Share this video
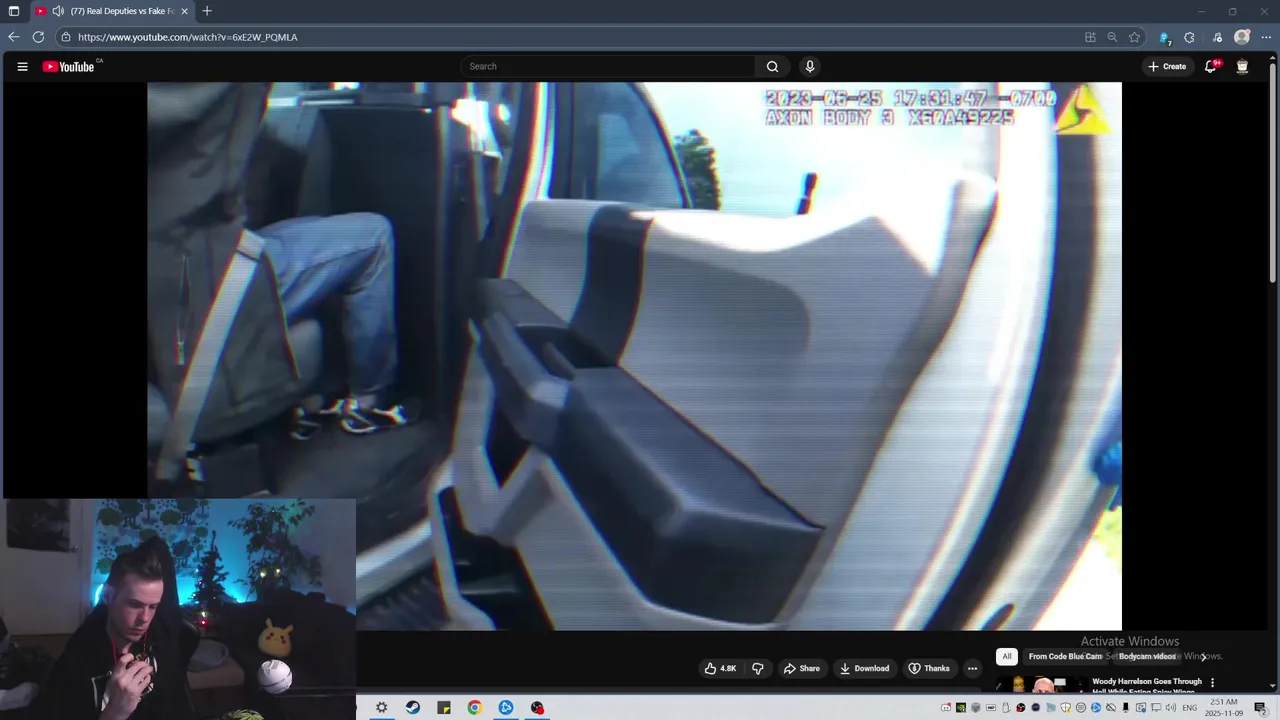Viewport: 1280px width, 720px height. pyautogui.click(x=802, y=668)
